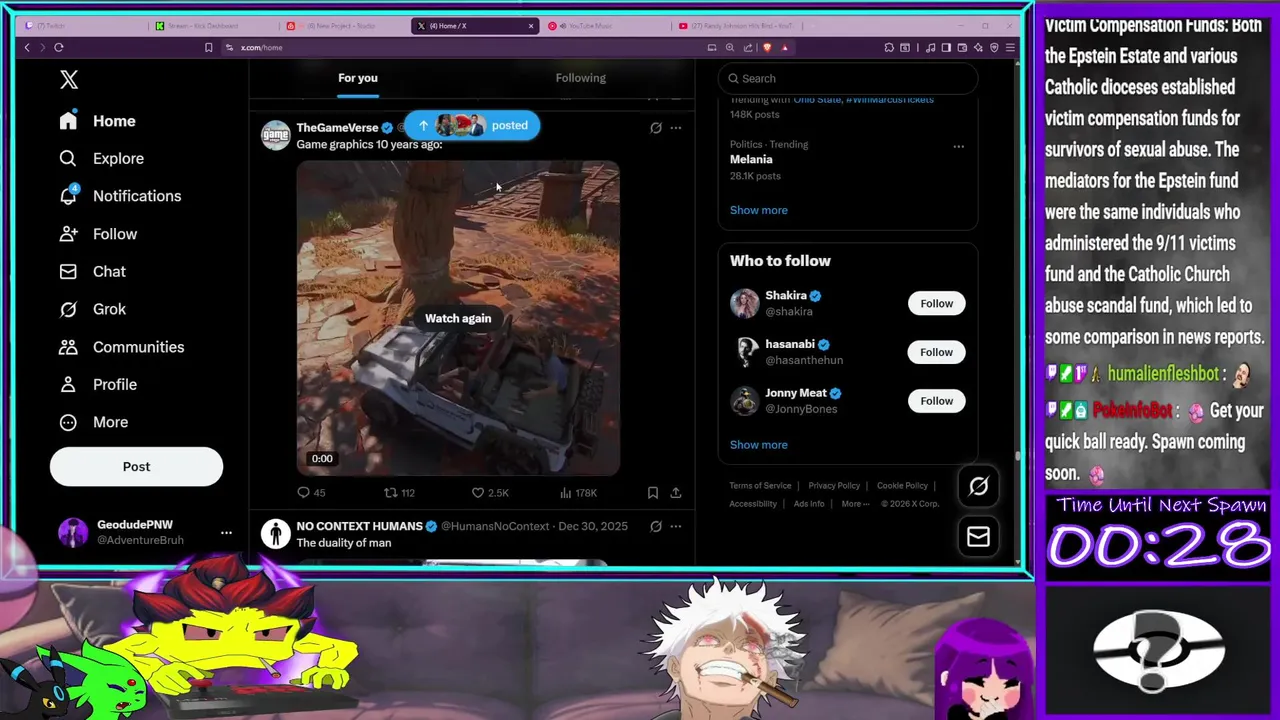Expand the footer More menu
Image resolution: width=1280 pixels, height=720 pixels.
[x=855, y=504]
